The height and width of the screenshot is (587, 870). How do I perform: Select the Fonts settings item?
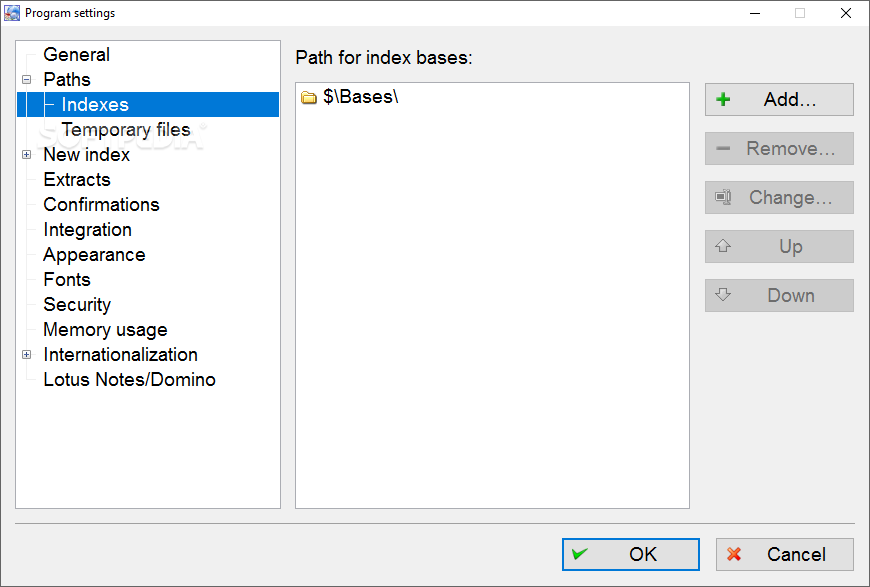pyautogui.click(x=67, y=280)
